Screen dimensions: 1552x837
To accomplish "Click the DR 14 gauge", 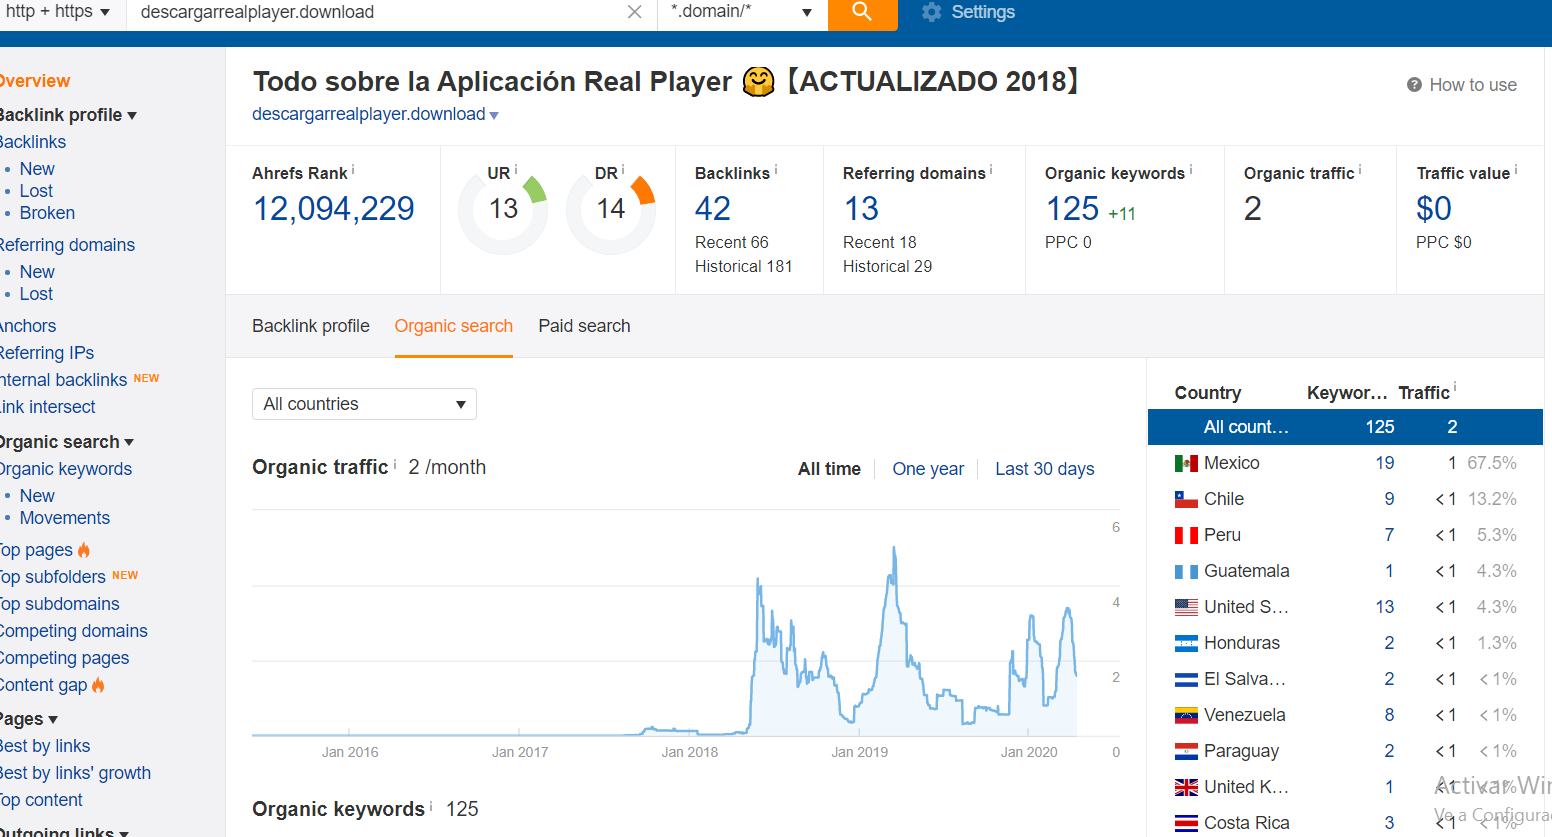I will pyautogui.click(x=611, y=208).
